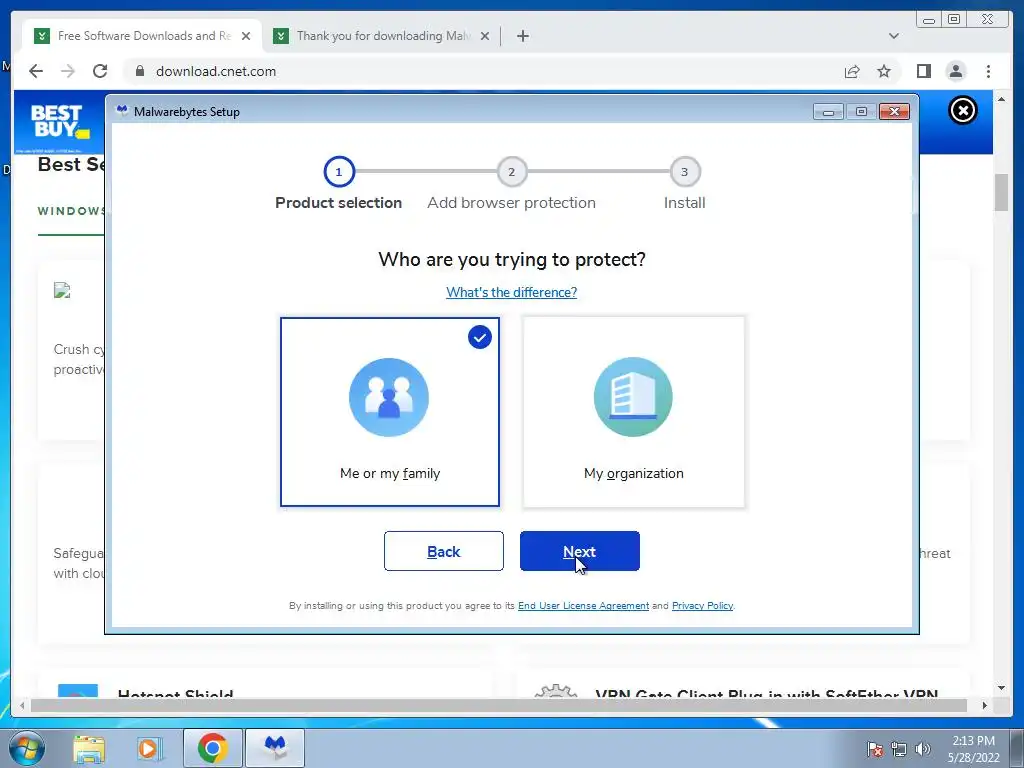Go forward in Chrome browser
The width and height of the screenshot is (1024, 768).
tap(68, 71)
